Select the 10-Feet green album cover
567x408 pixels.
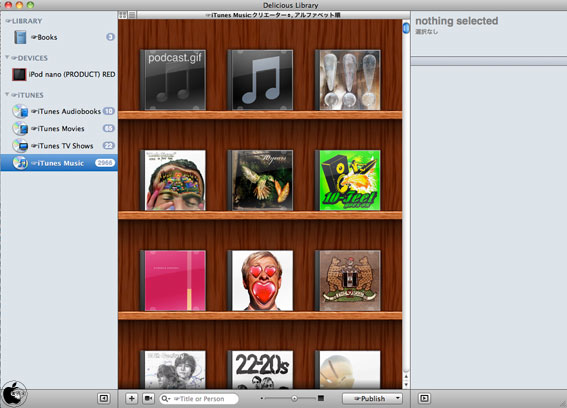tap(348, 180)
